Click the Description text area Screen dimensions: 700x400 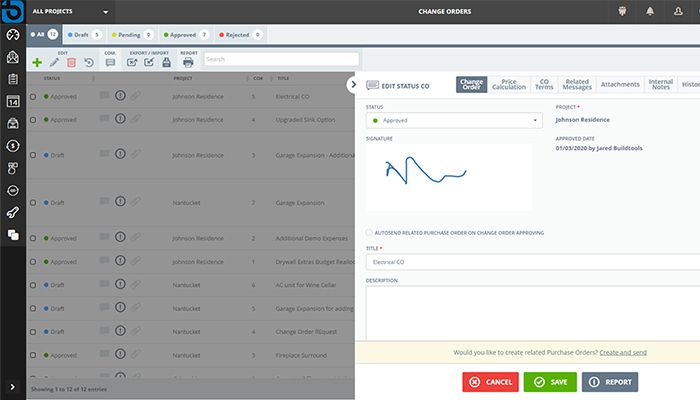533,312
